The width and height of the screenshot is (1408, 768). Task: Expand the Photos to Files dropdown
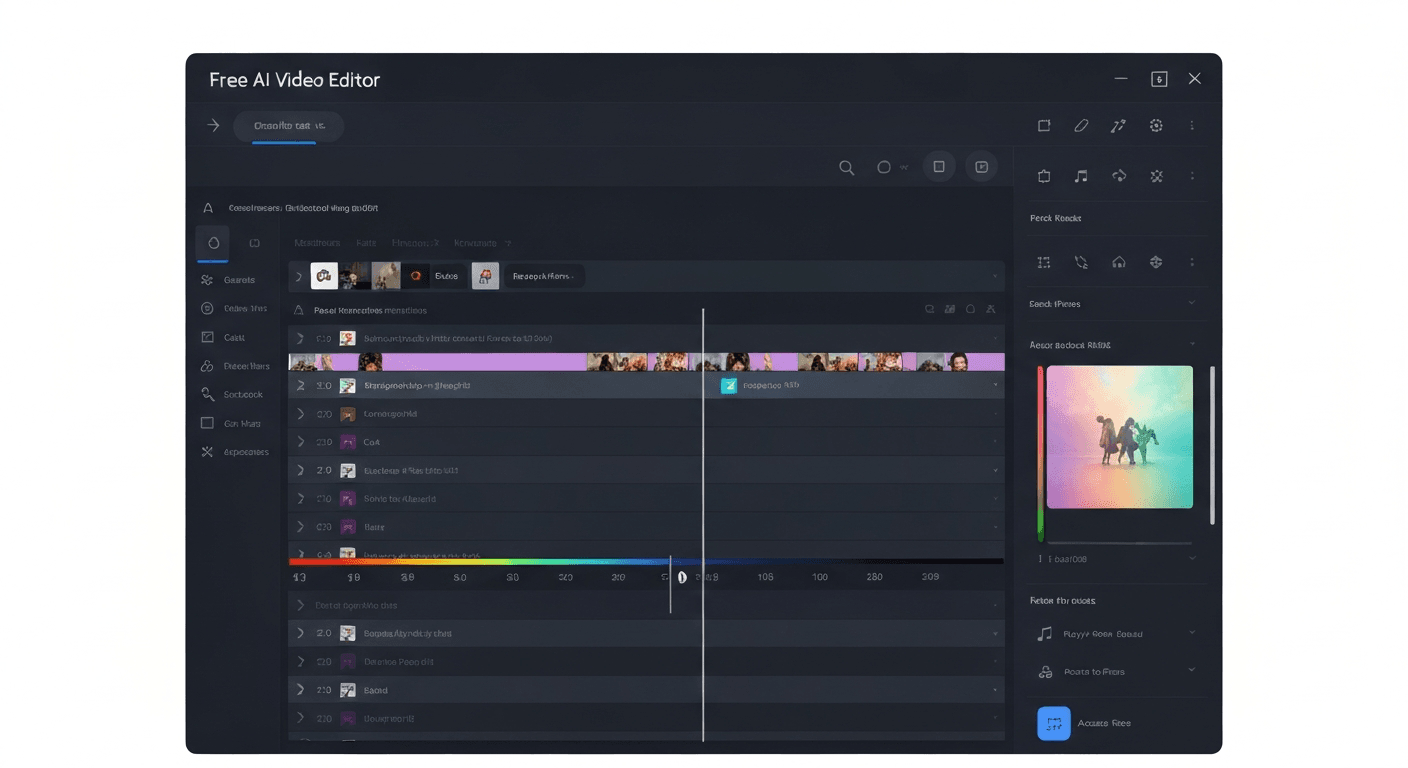tap(1192, 671)
